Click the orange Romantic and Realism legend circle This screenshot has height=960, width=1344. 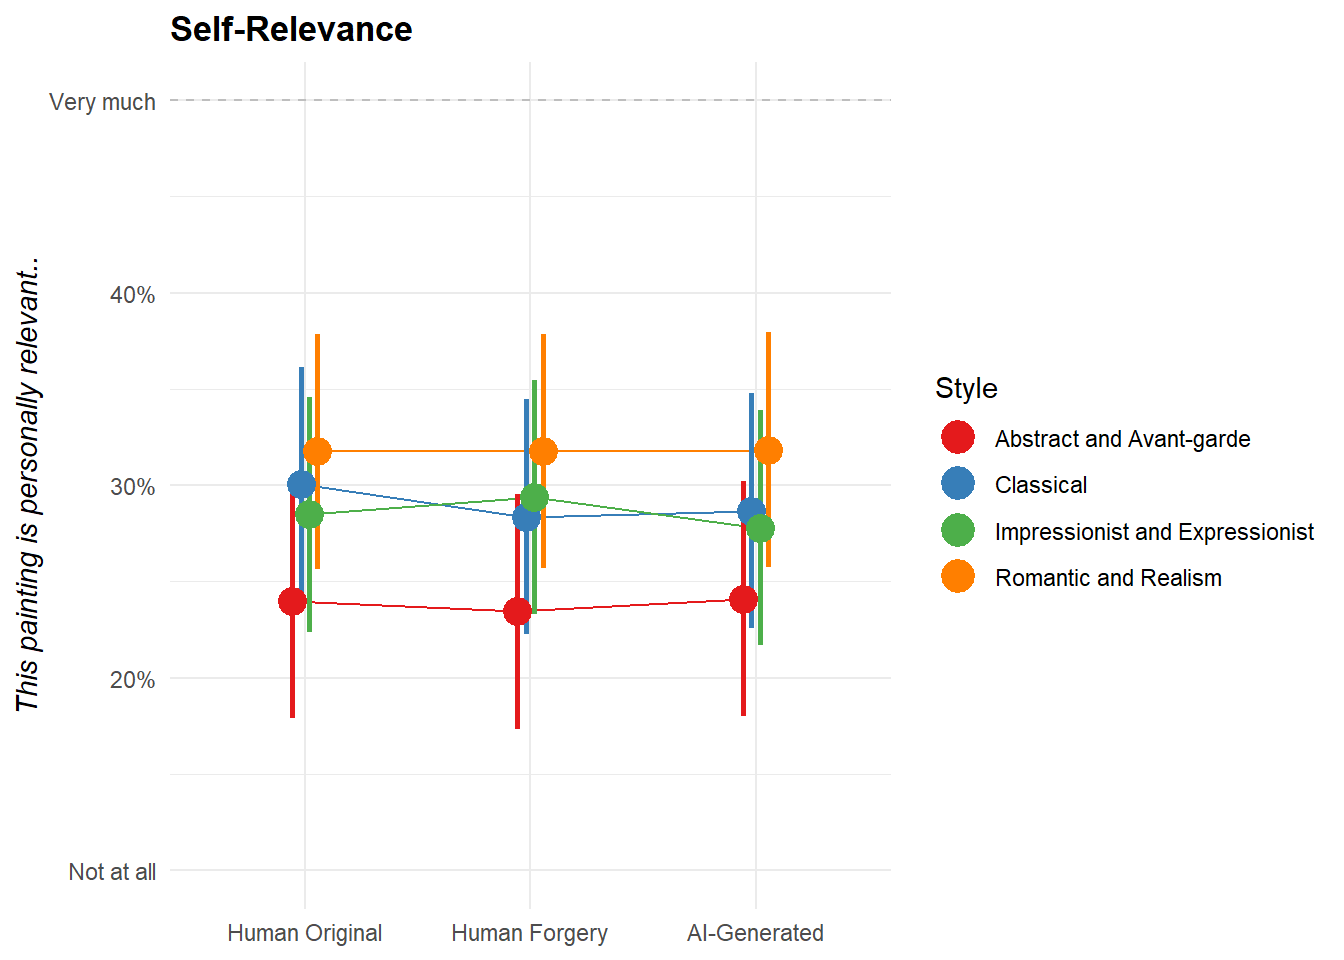click(957, 577)
